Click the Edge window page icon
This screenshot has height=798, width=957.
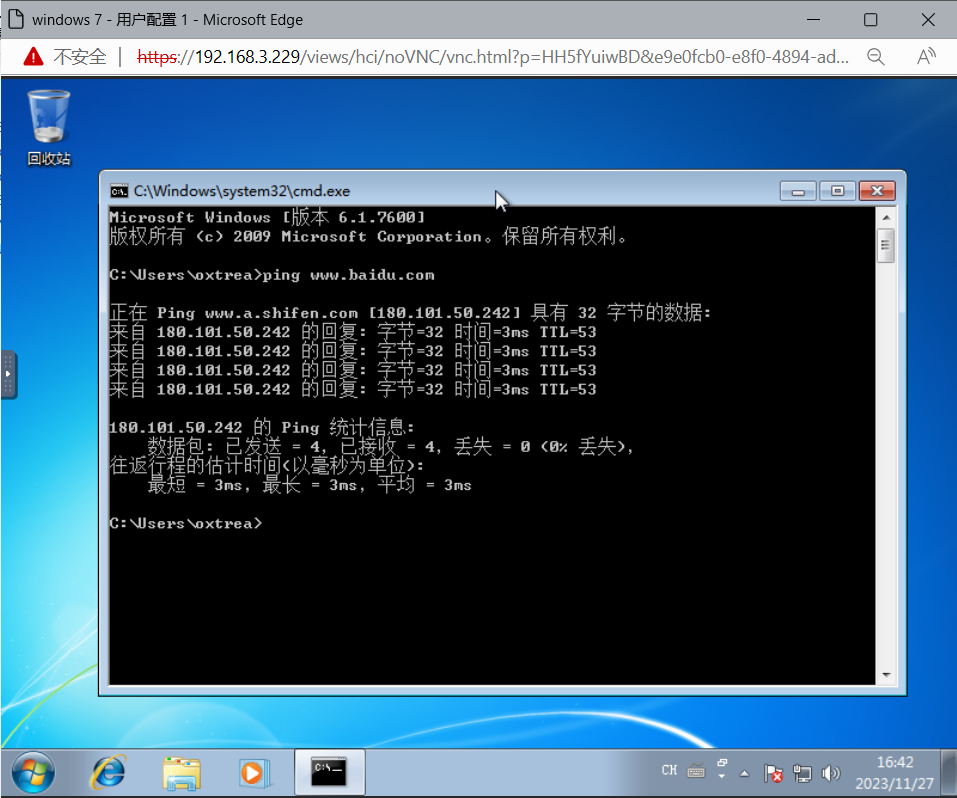tap(16, 20)
